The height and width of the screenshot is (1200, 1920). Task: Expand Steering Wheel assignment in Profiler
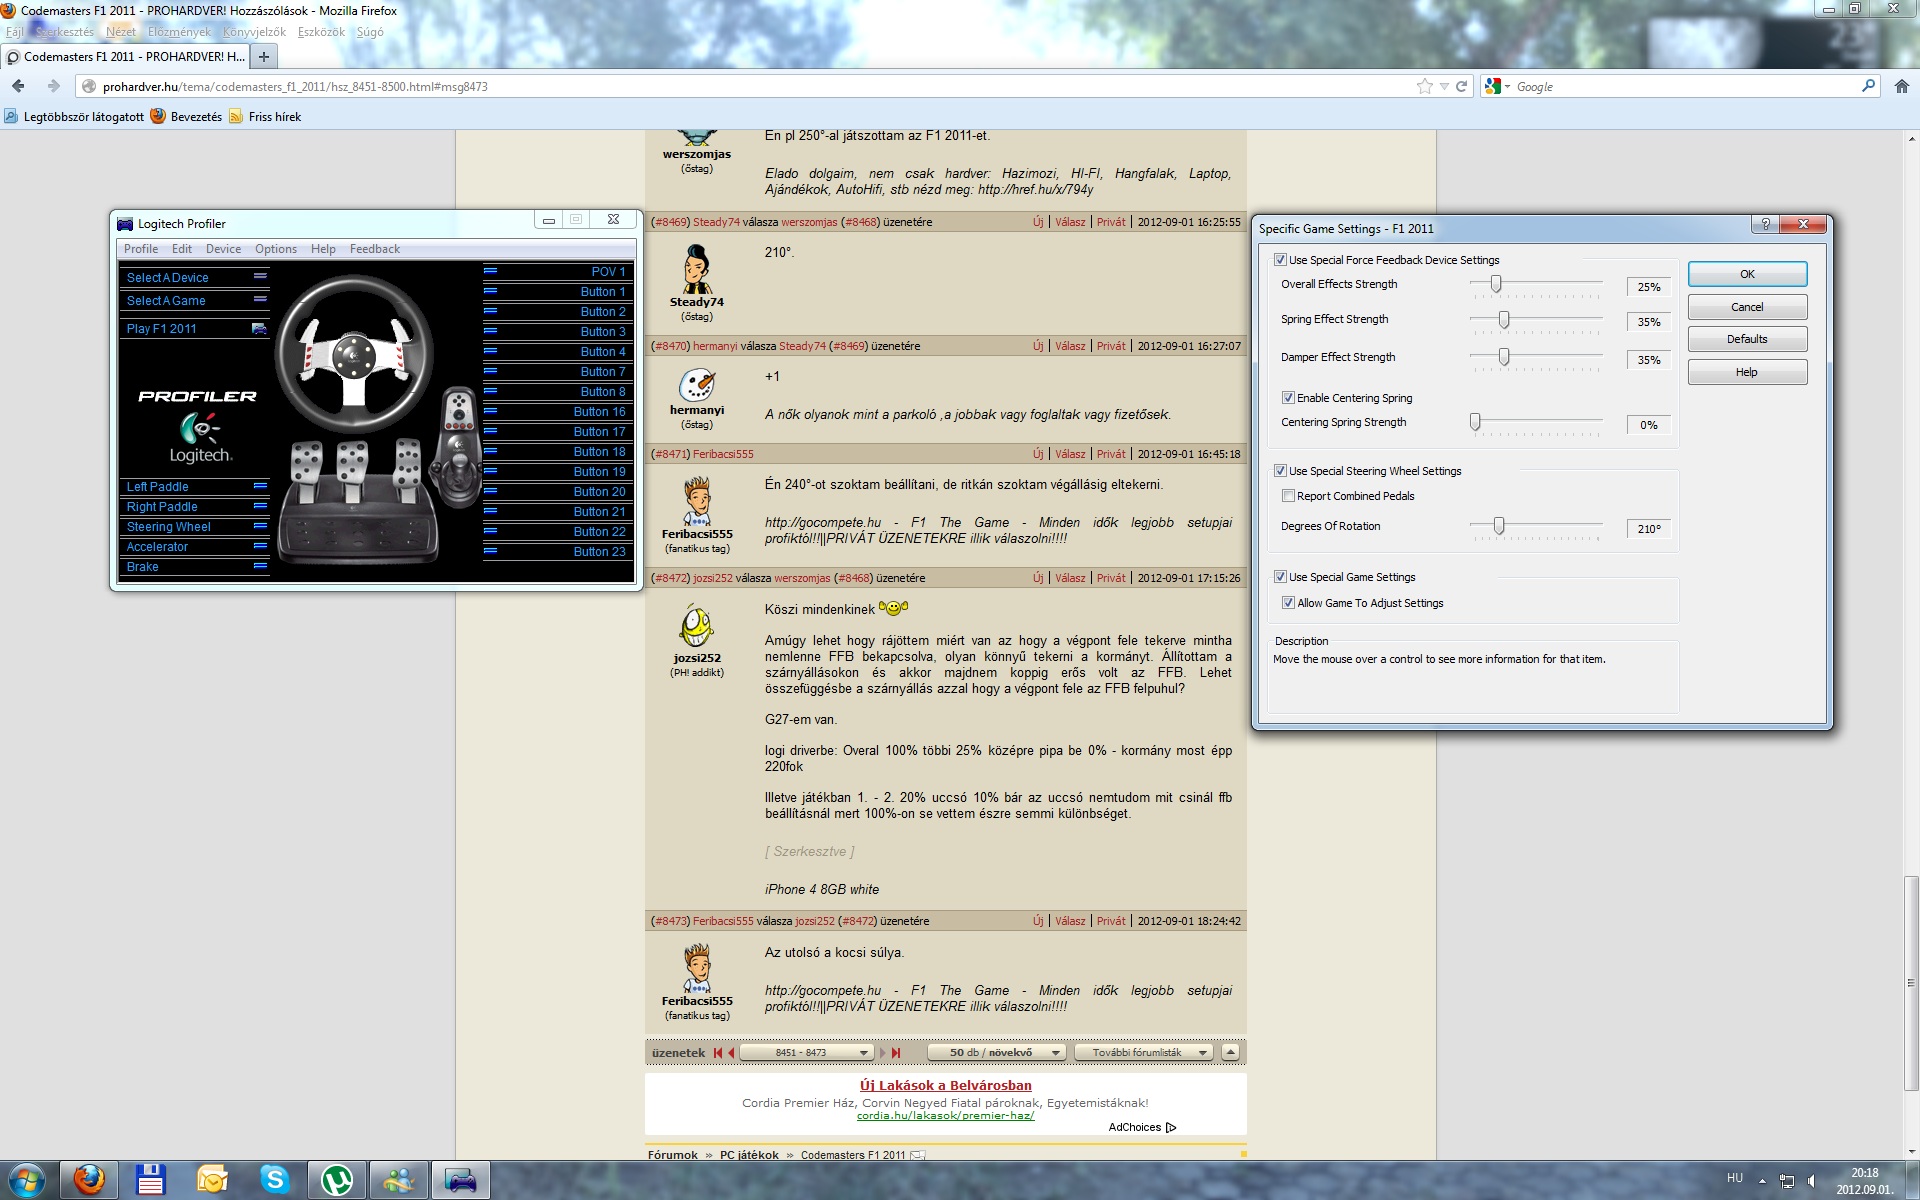pos(260,526)
